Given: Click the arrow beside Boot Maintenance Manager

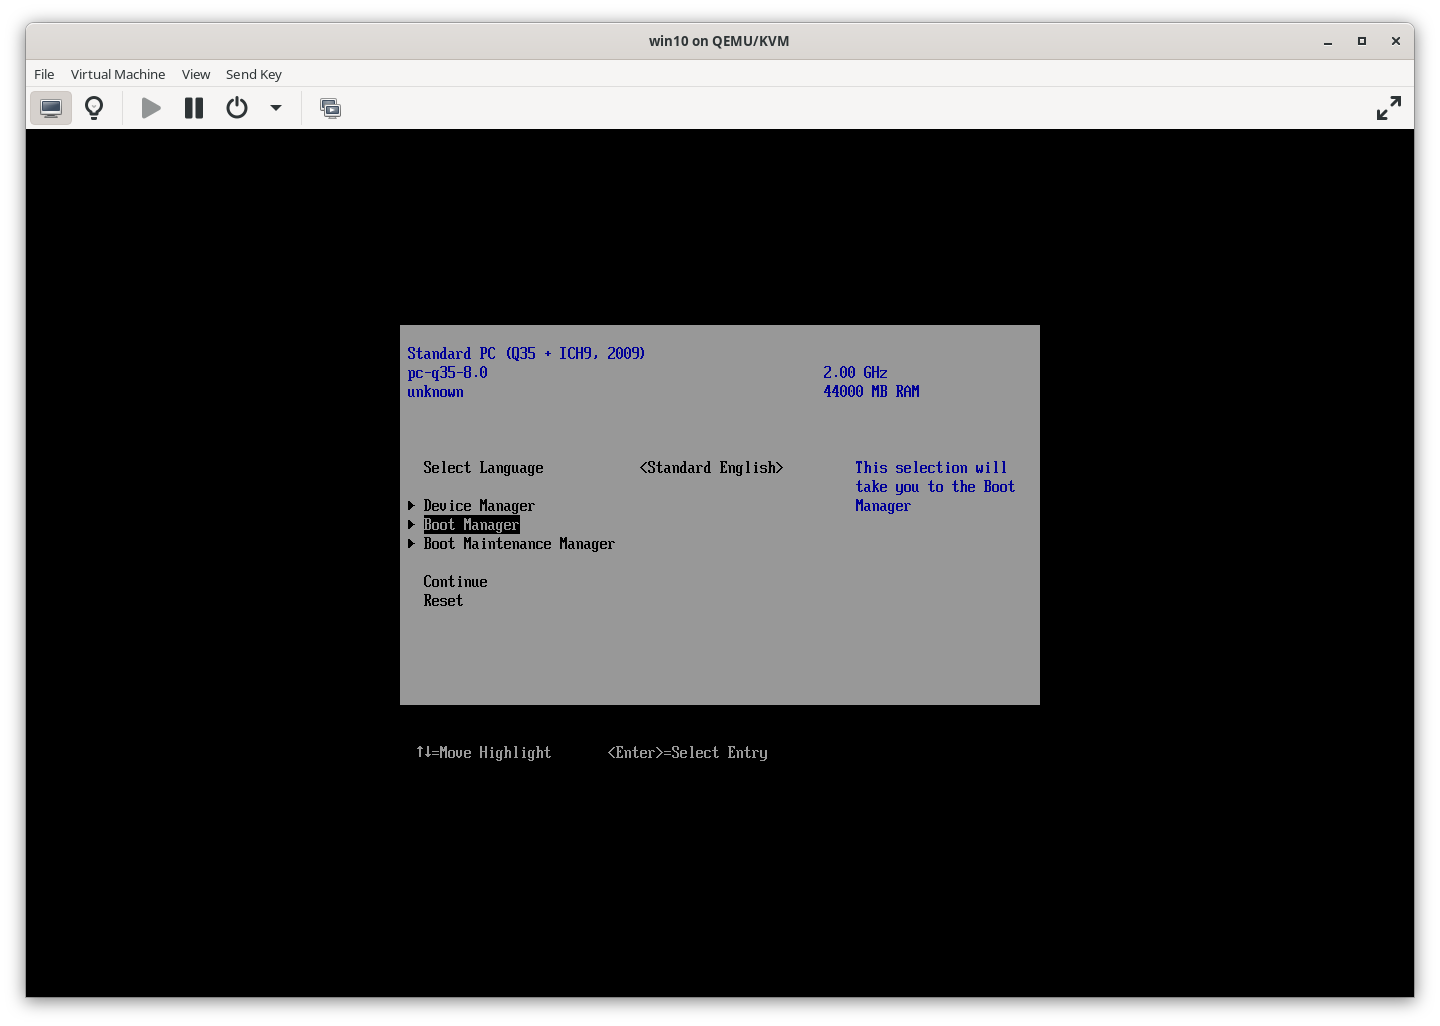Looking at the screenshot, I should pyautogui.click(x=411, y=544).
